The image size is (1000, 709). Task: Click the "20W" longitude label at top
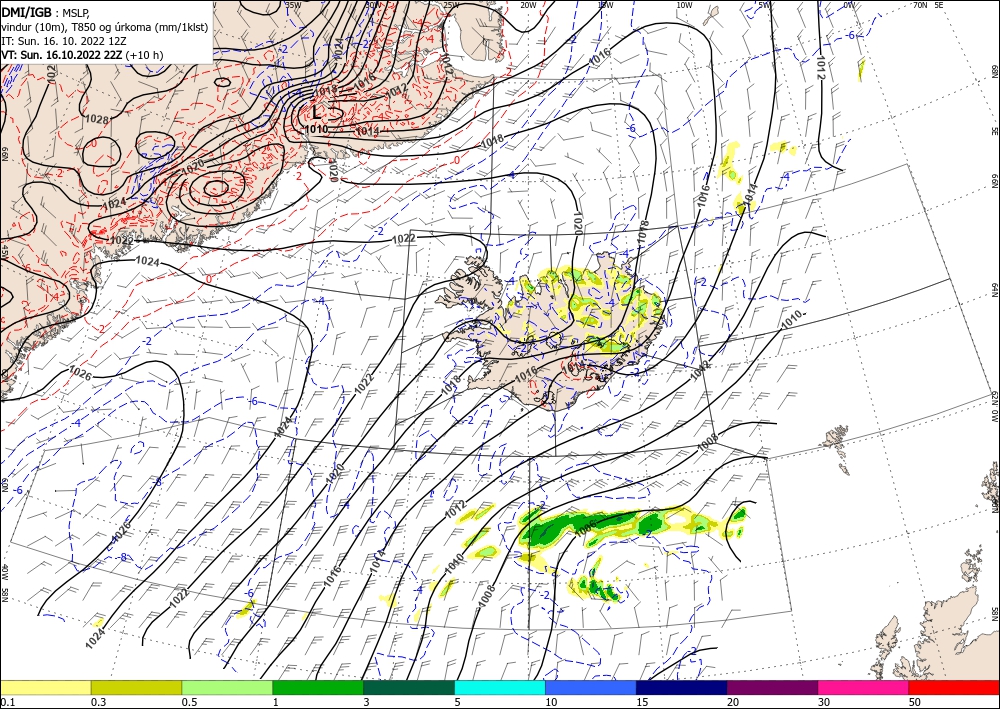pyautogui.click(x=528, y=5)
